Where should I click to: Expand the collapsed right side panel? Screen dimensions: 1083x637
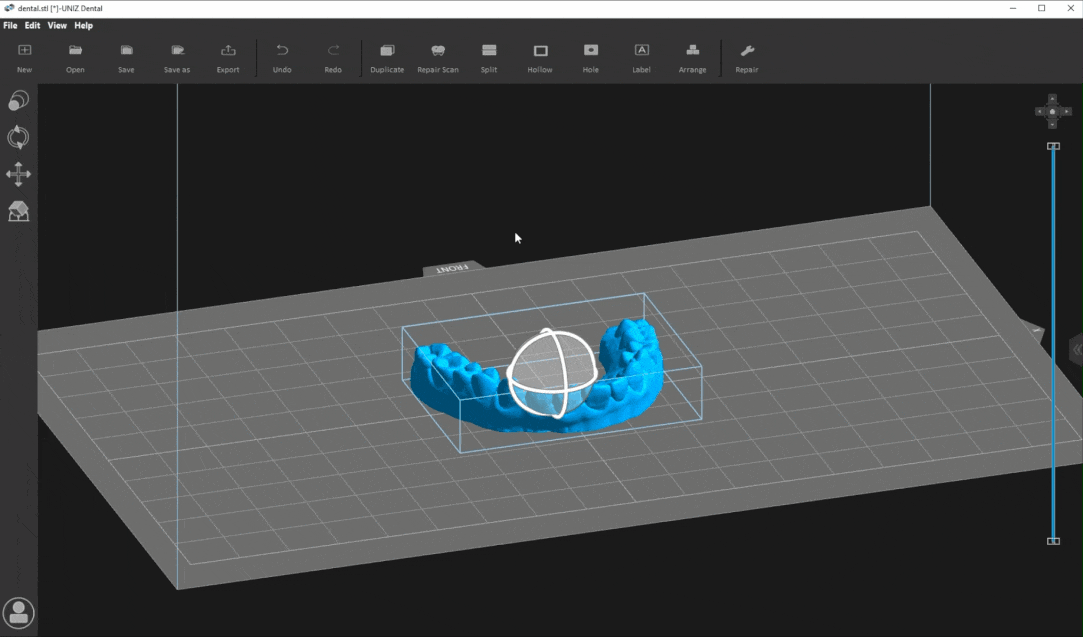pyautogui.click(x=1076, y=350)
